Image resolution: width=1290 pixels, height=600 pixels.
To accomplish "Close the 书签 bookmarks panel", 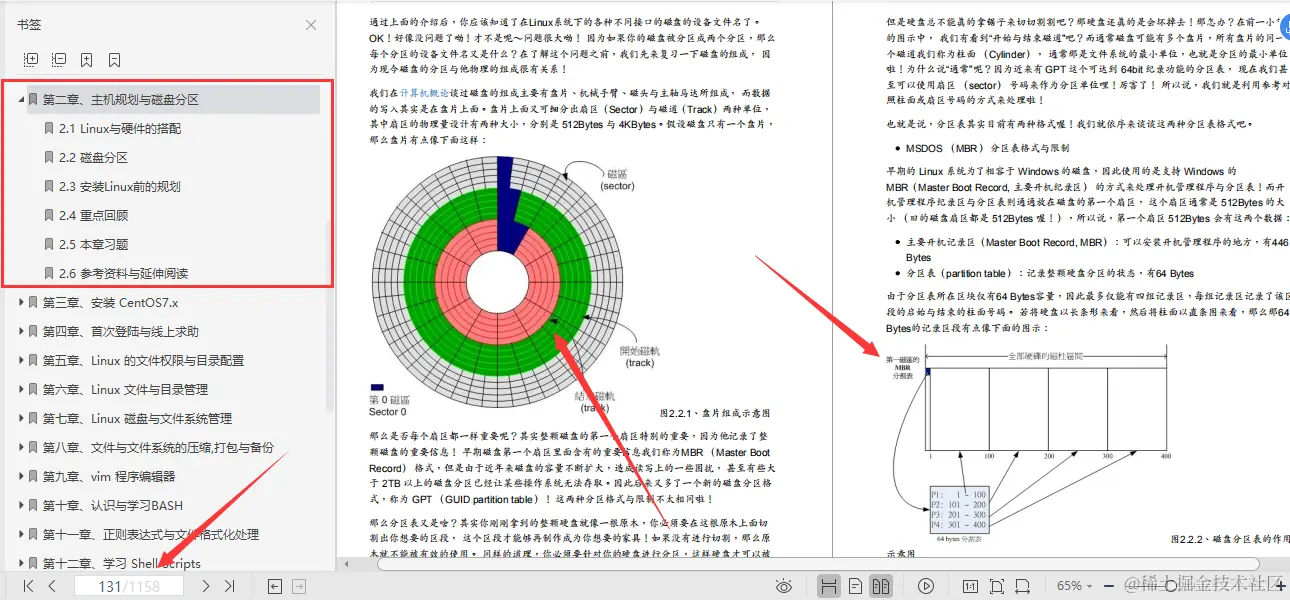I will click(x=311, y=25).
